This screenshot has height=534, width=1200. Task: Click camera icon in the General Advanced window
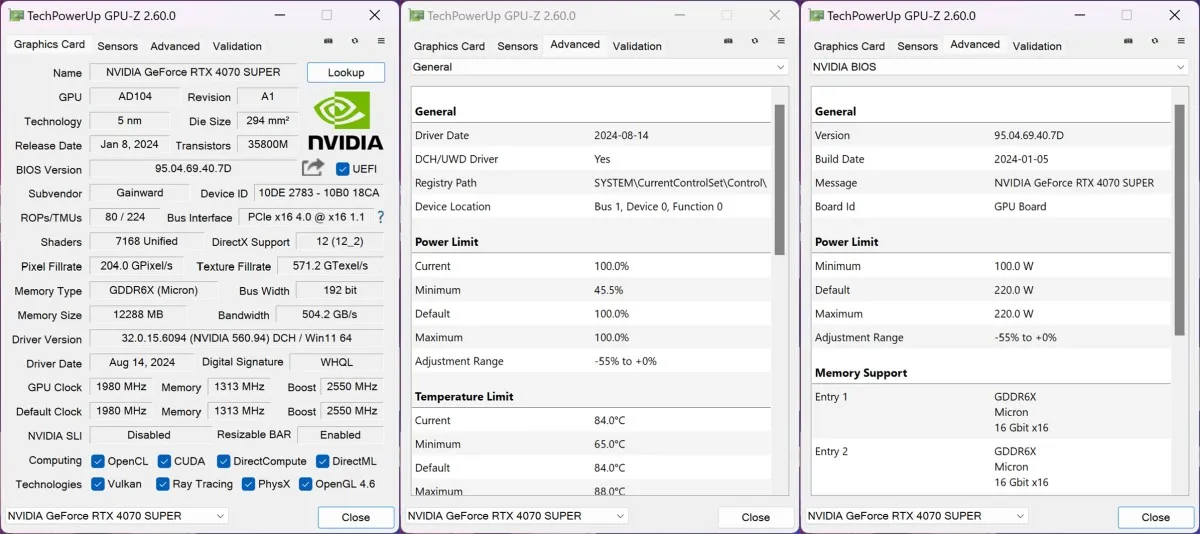(x=728, y=41)
